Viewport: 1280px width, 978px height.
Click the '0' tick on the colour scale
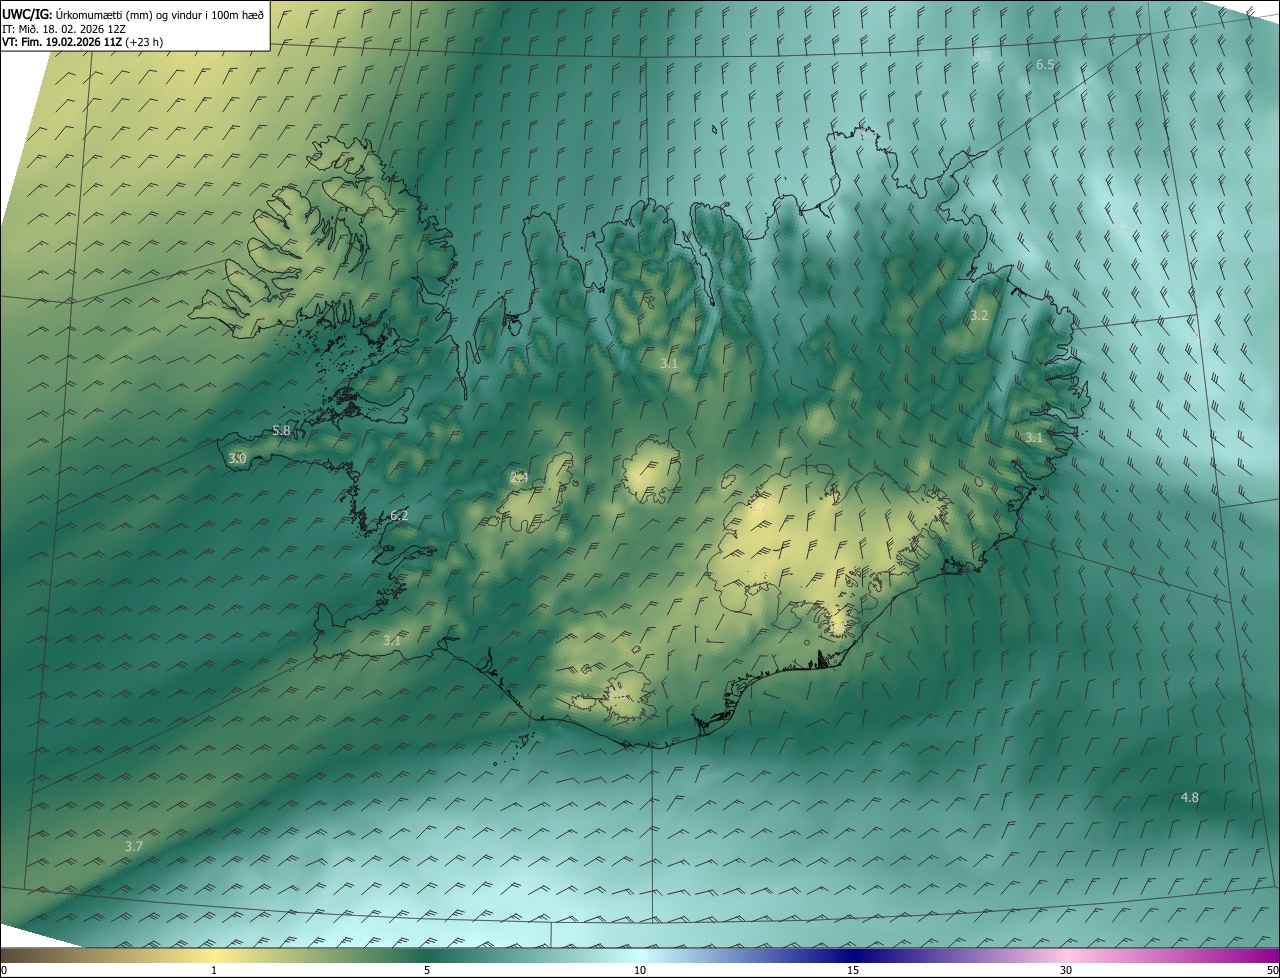pos(4,970)
